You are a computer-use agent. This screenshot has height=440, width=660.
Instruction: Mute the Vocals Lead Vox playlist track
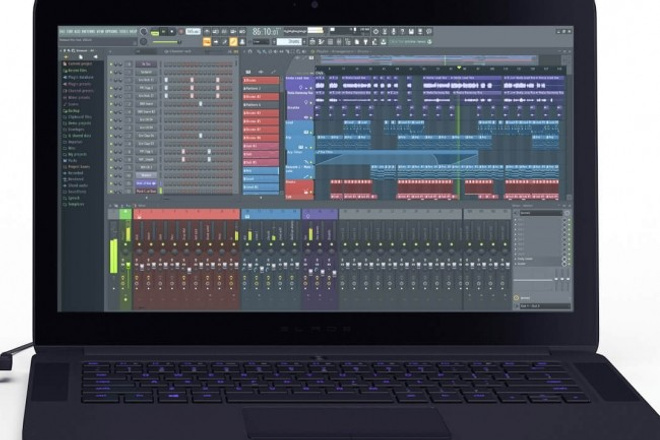pos(311,88)
